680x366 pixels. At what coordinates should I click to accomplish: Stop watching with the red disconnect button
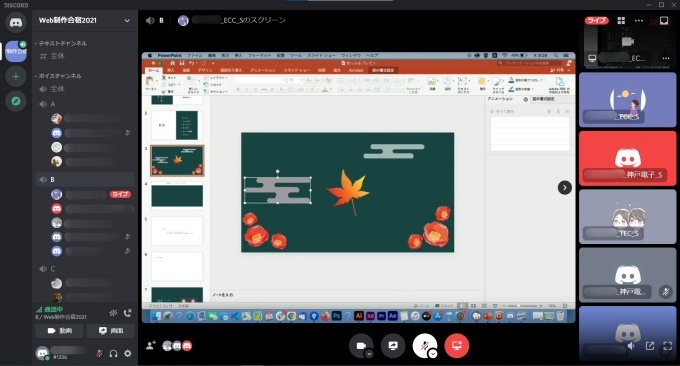coord(457,346)
